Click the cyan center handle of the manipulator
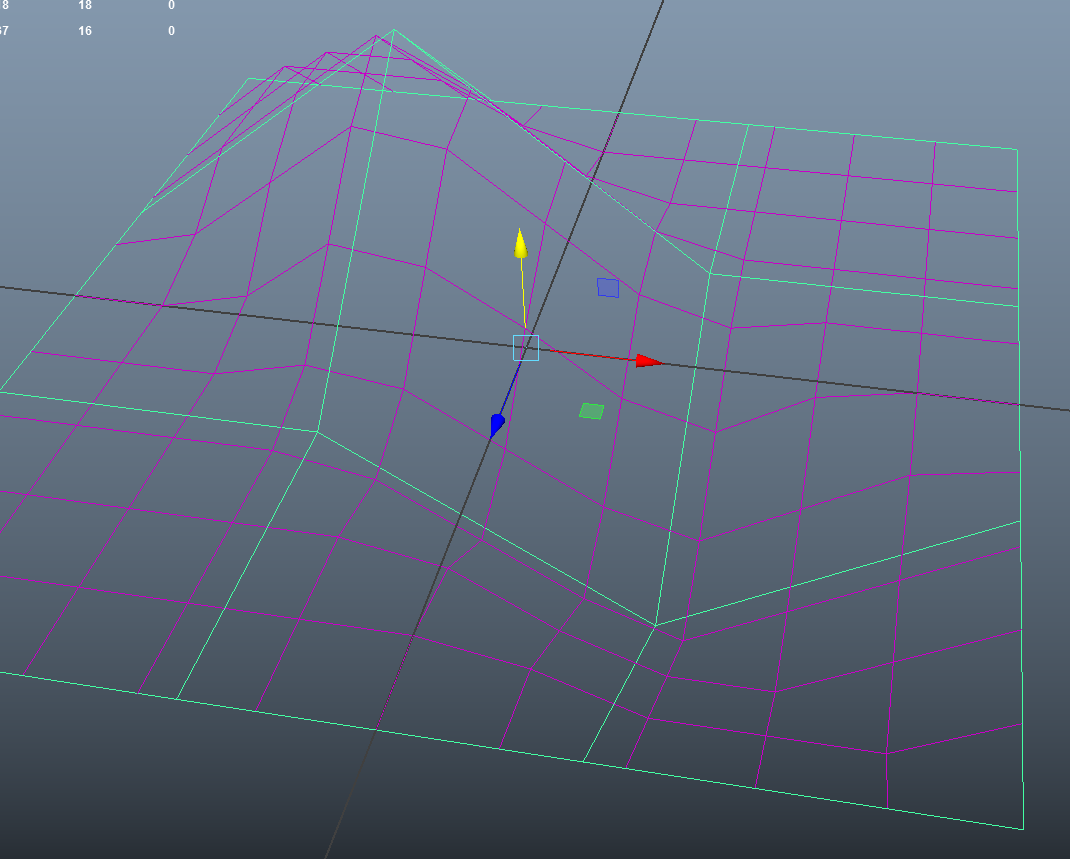This screenshot has height=859, width=1070. tap(524, 348)
